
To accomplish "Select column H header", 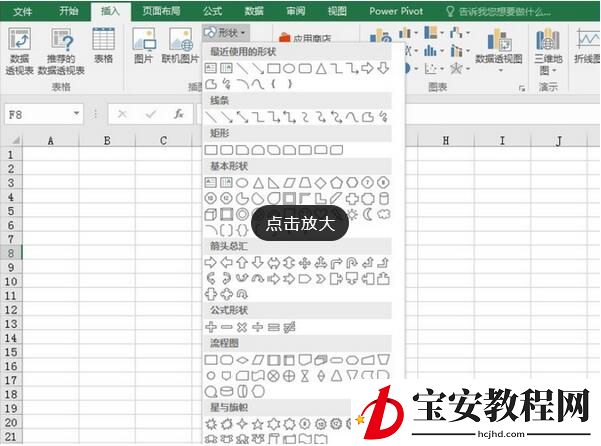I will click(x=445, y=141).
